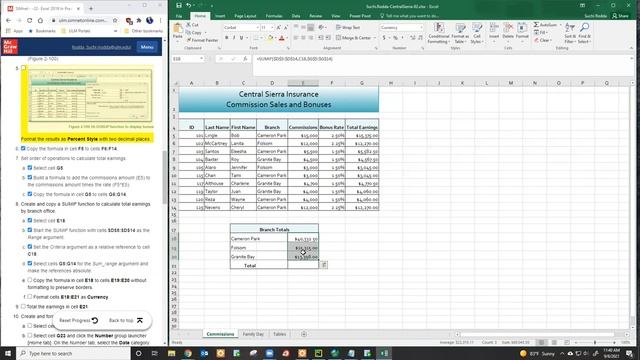Cut the selected cells
The height and width of the screenshot is (360, 640).
coord(193,25)
